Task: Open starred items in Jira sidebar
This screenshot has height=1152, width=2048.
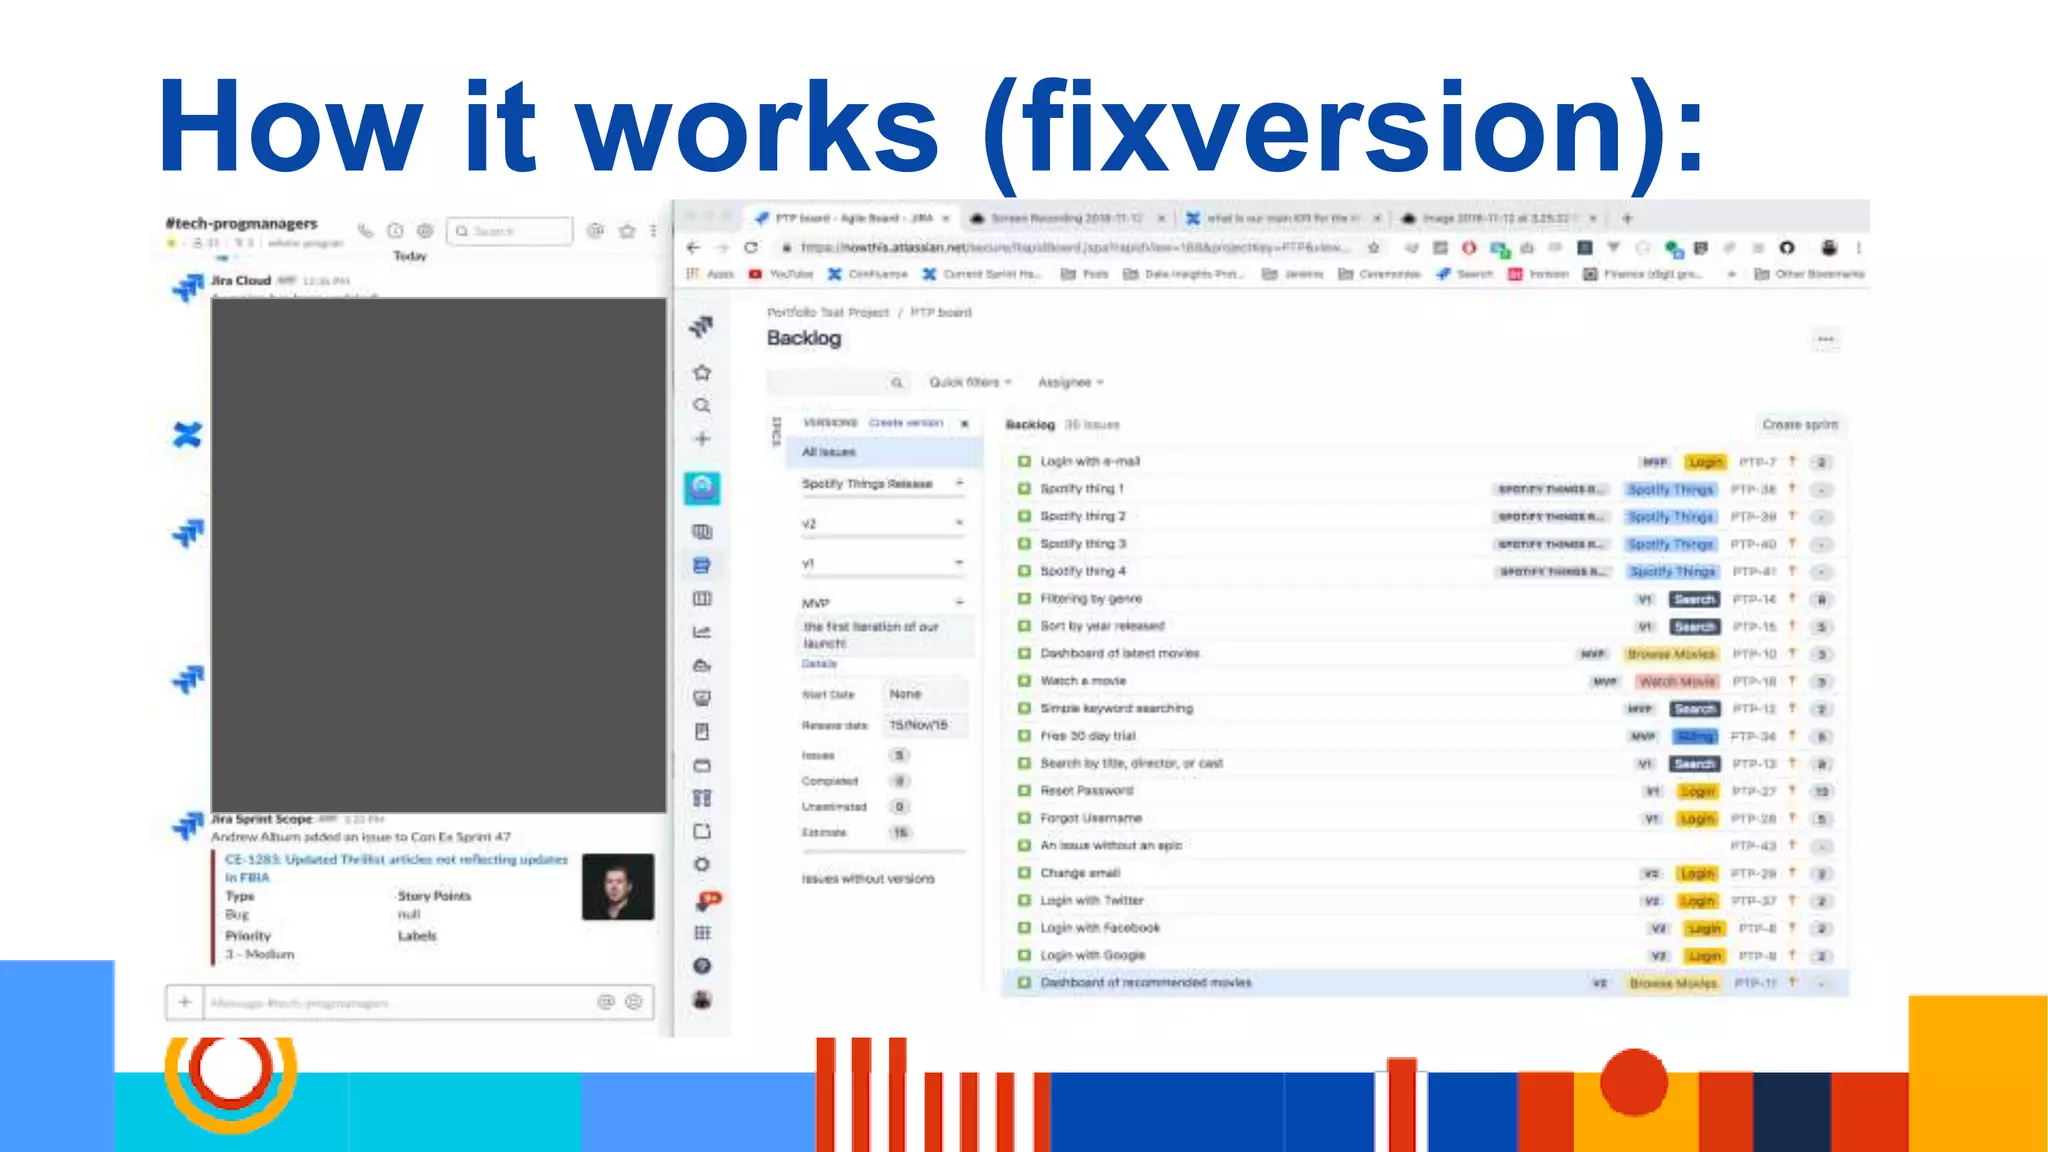Action: point(702,372)
